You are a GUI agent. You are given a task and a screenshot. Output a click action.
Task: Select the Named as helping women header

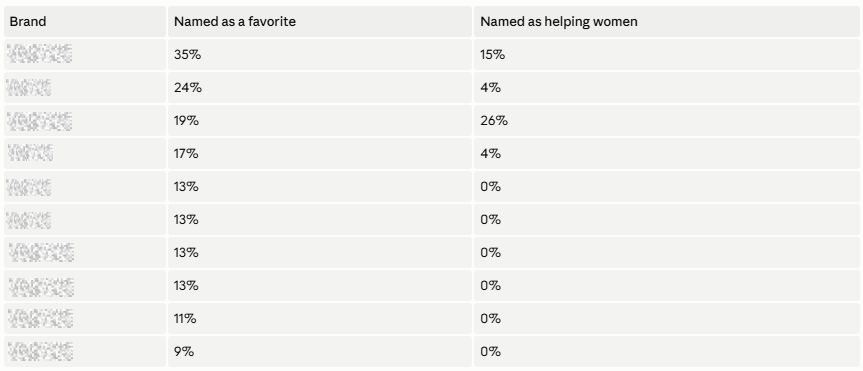667,21
